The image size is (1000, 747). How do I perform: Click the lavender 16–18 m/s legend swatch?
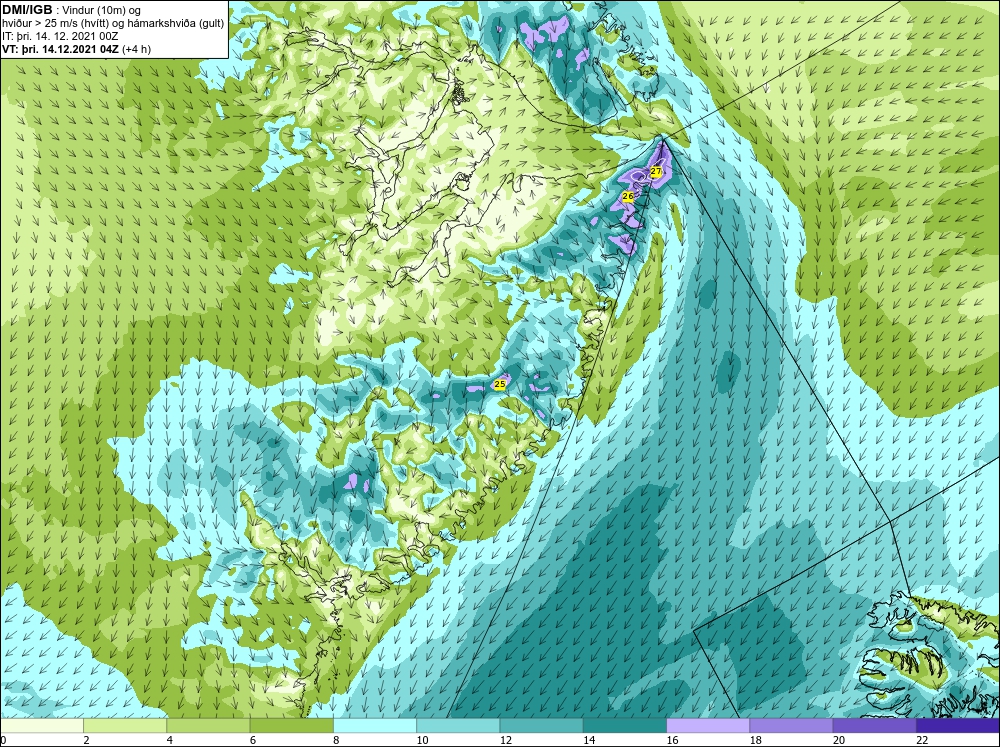pos(708,726)
